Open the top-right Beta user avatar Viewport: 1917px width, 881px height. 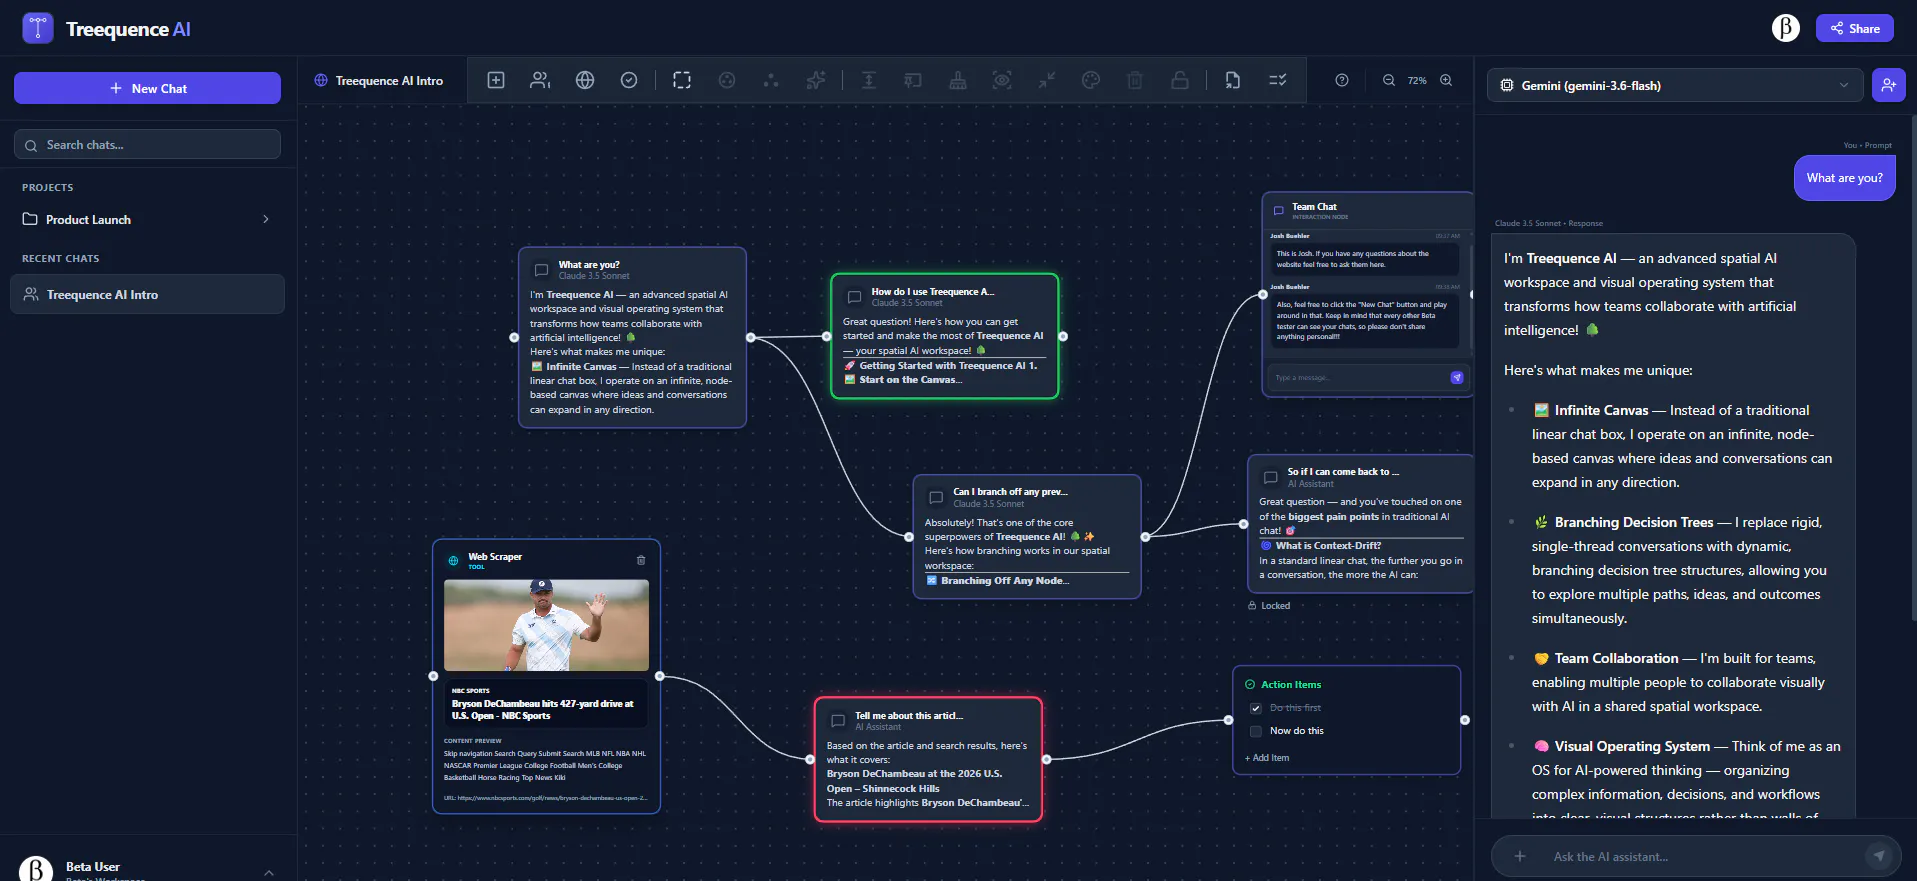1786,28
